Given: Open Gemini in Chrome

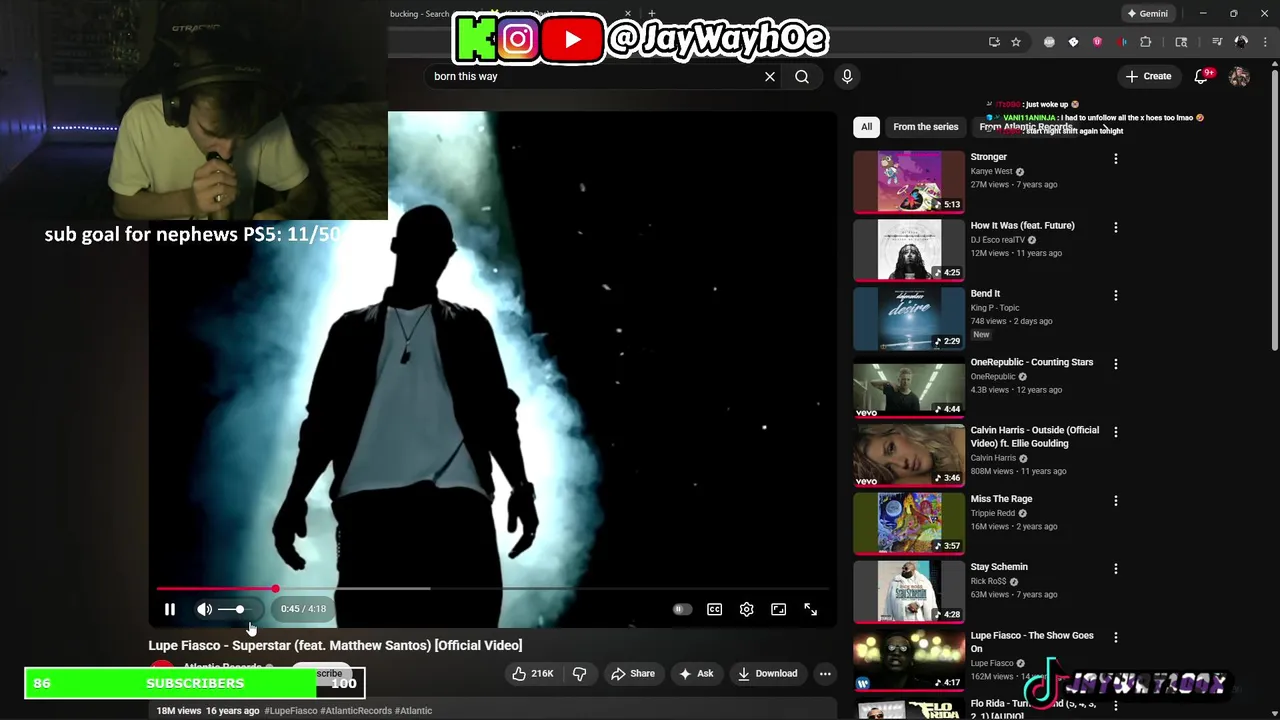Looking at the screenshot, I should (1147, 14).
